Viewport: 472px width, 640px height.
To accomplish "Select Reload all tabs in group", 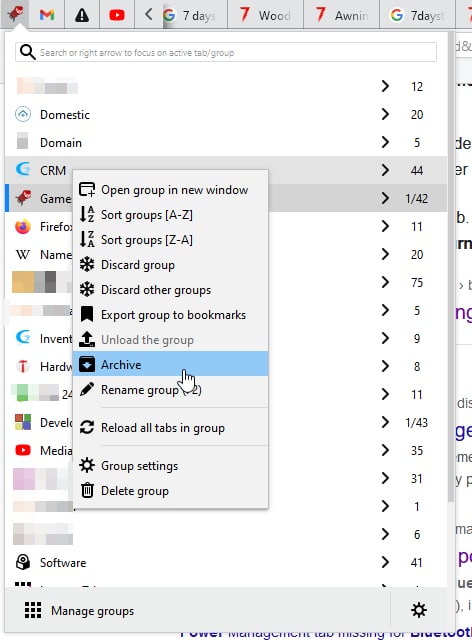I will coord(171,427).
